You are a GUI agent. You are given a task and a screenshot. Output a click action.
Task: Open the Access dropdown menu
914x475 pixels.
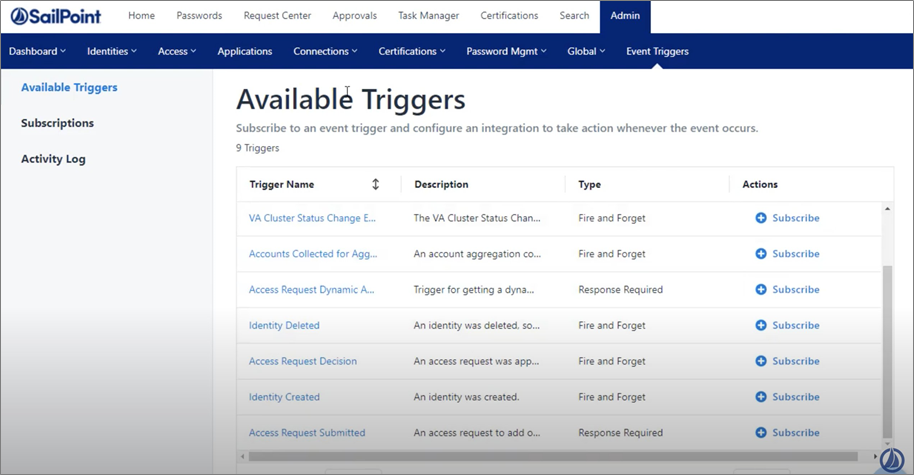177,51
